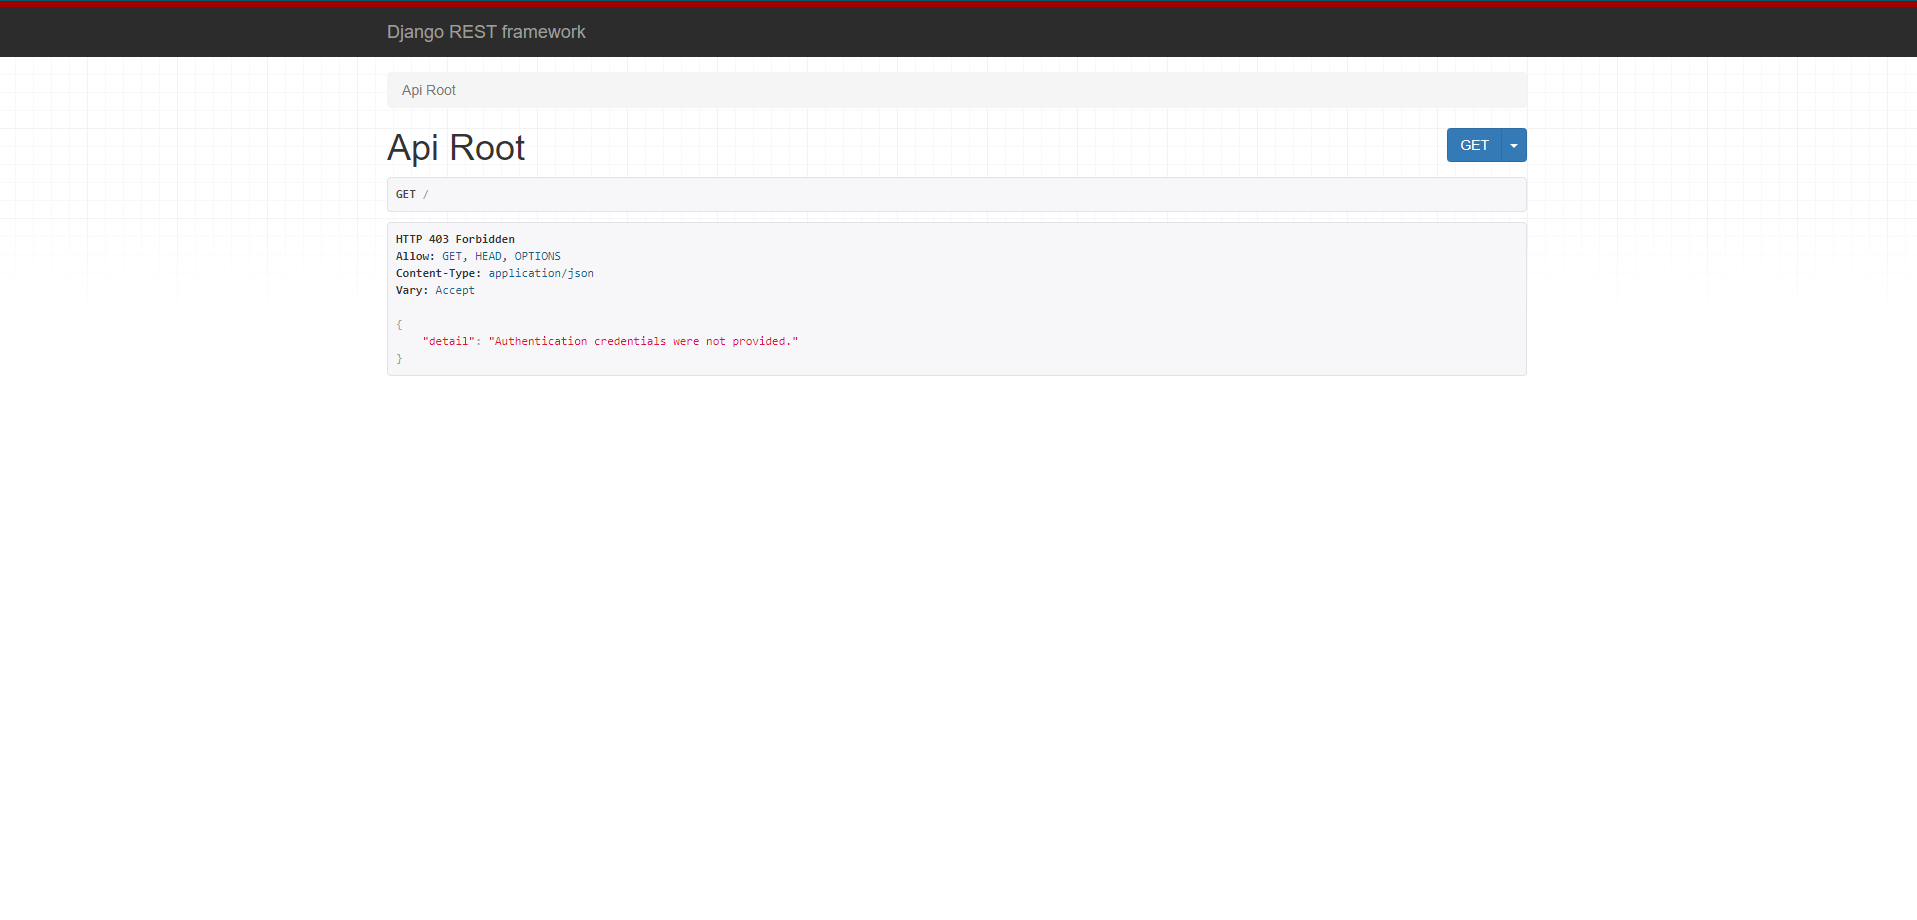Select the 'application/json' Content-Type value
This screenshot has width=1917, height=920.
[x=540, y=273]
